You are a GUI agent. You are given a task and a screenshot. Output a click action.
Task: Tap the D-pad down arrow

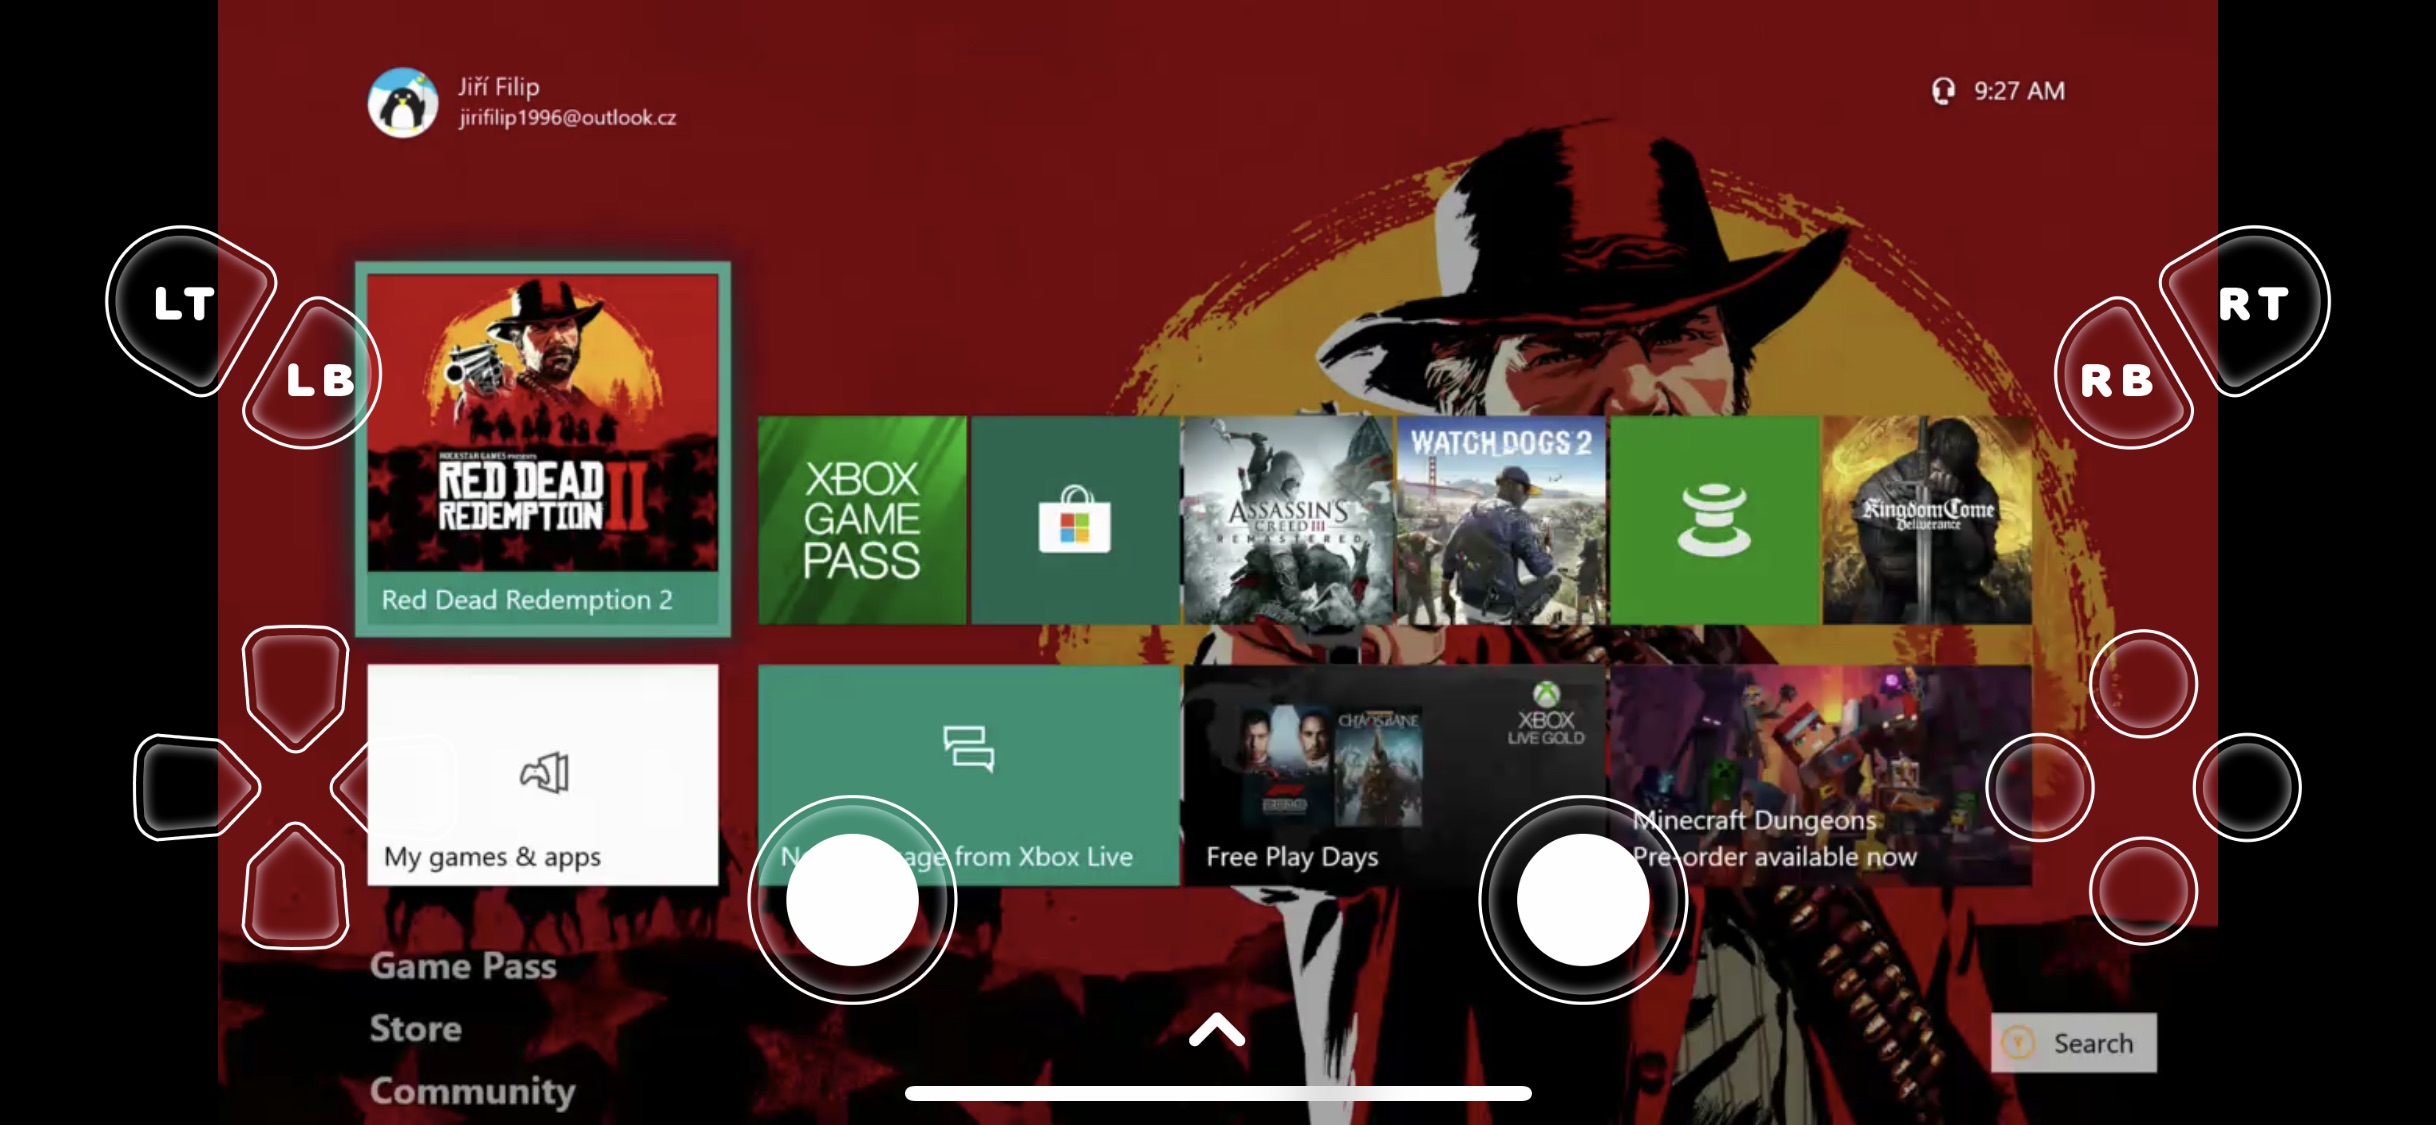pyautogui.click(x=296, y=888)
